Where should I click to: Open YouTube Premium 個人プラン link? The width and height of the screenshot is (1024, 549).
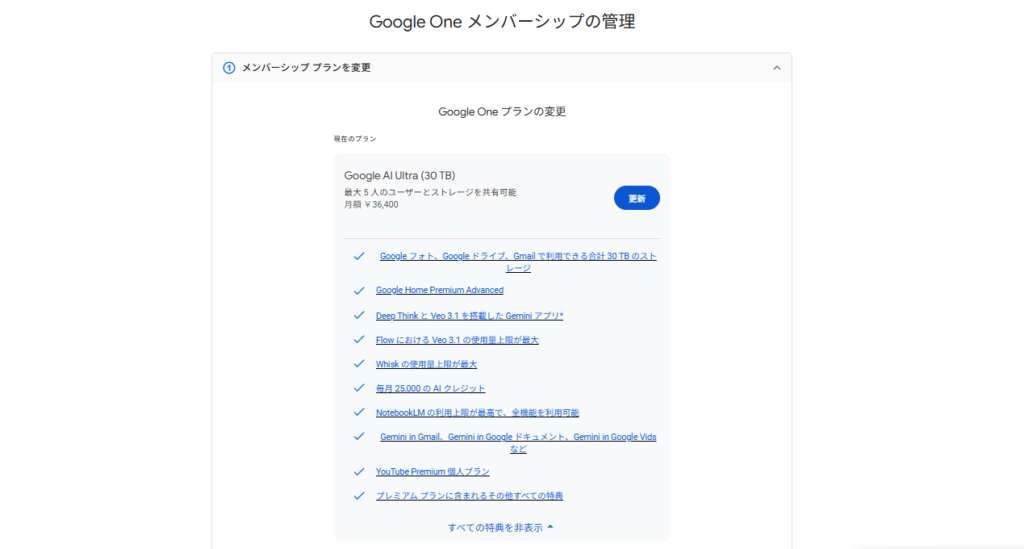point(432,471)
